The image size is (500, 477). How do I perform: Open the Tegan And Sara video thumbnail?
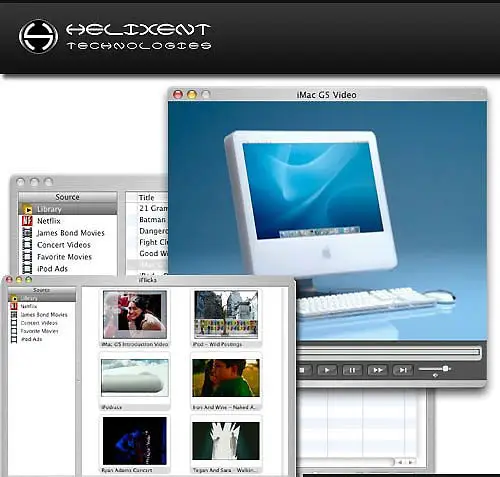tap(226, 441)
